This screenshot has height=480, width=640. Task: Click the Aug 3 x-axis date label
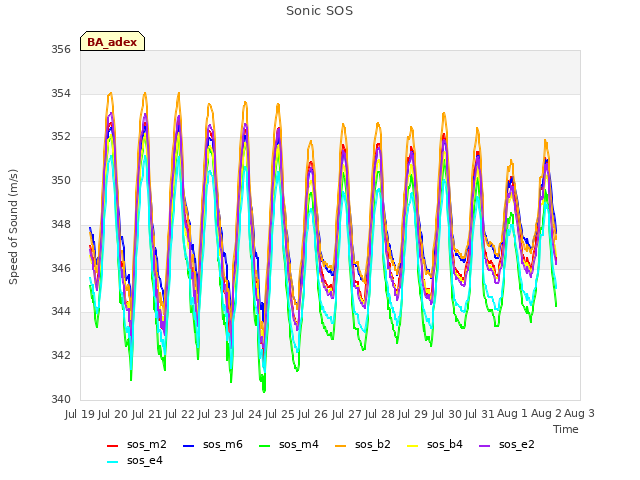(579, 414)
